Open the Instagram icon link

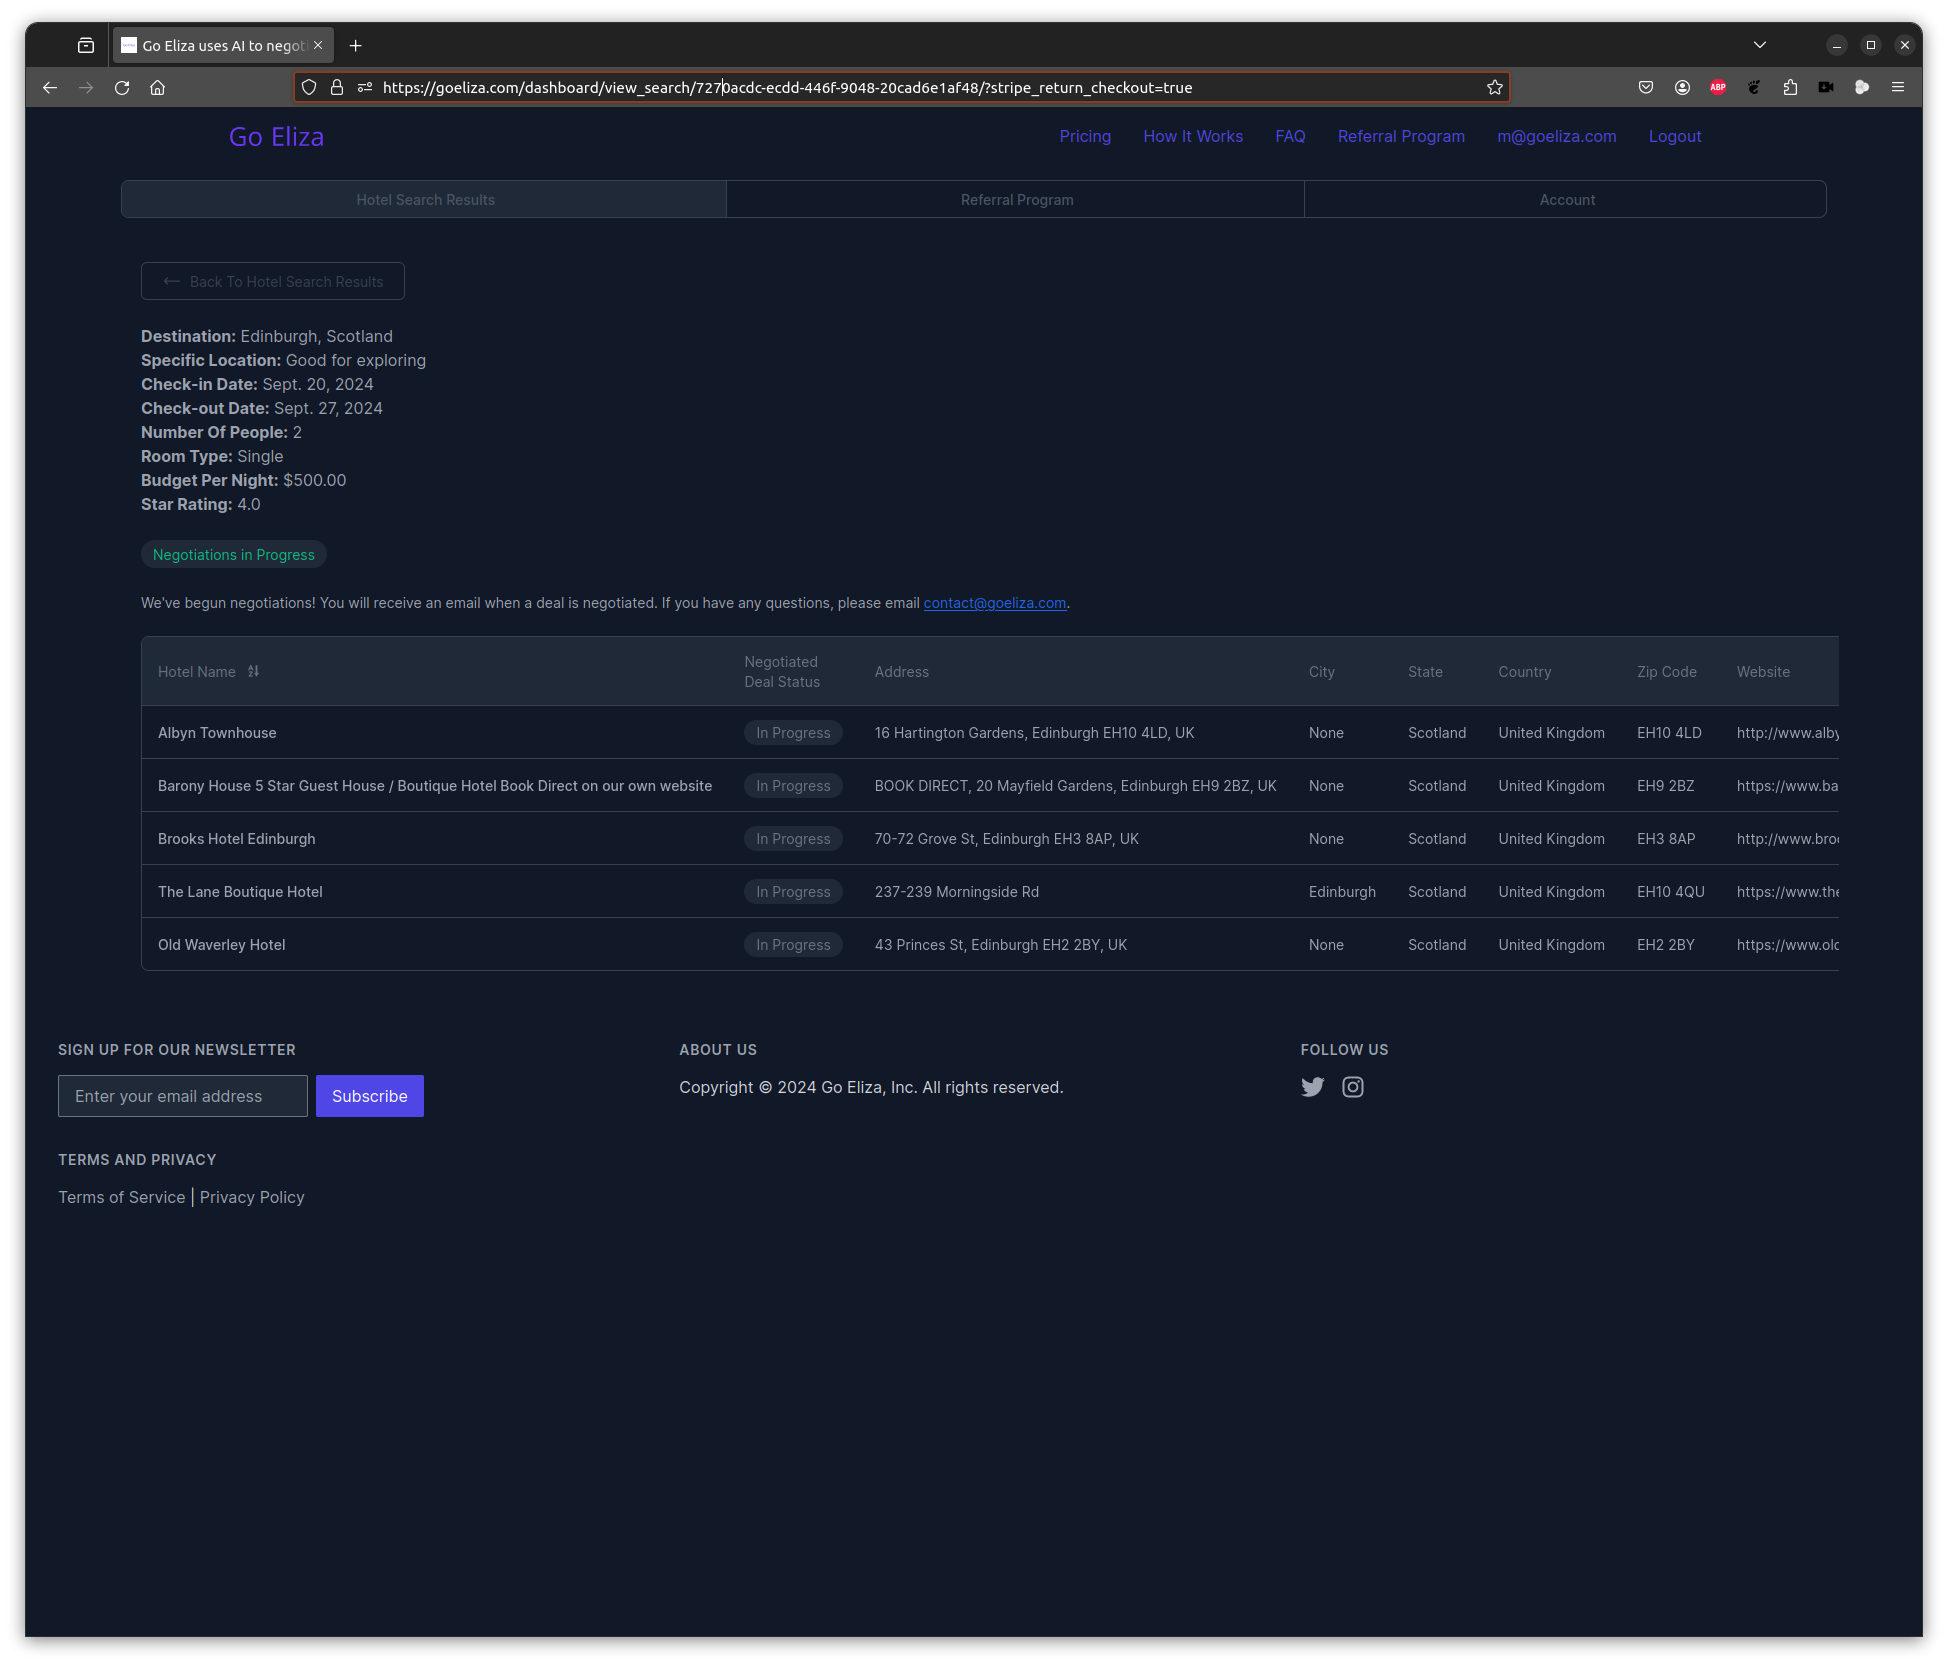(1352, 1087)
